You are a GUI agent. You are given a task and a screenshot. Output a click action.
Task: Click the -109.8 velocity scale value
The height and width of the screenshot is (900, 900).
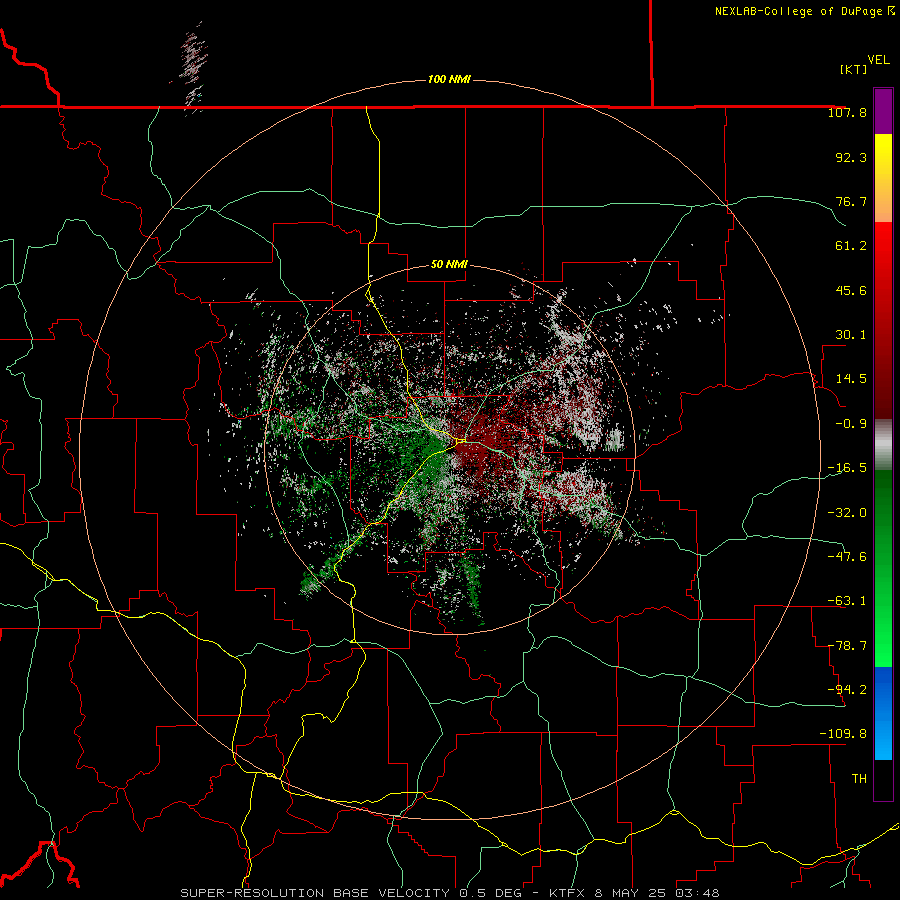coord(843,734)
